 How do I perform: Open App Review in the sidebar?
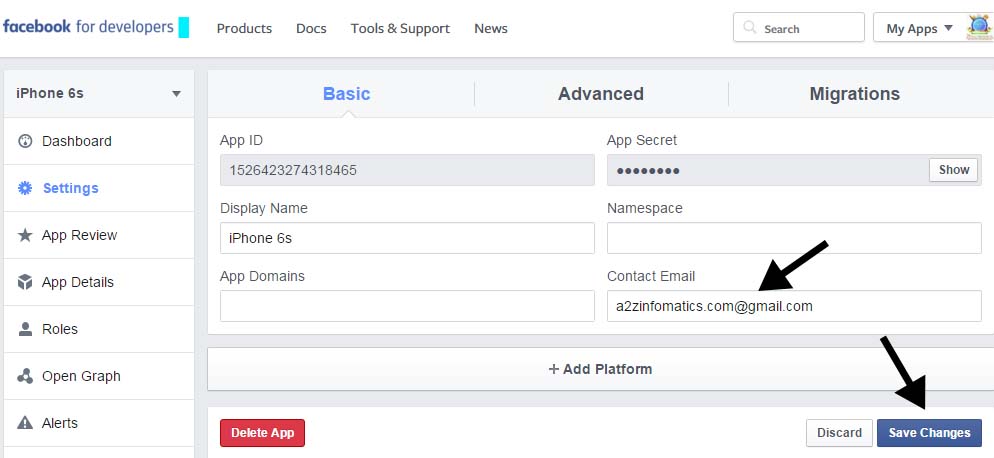[99, 235]
